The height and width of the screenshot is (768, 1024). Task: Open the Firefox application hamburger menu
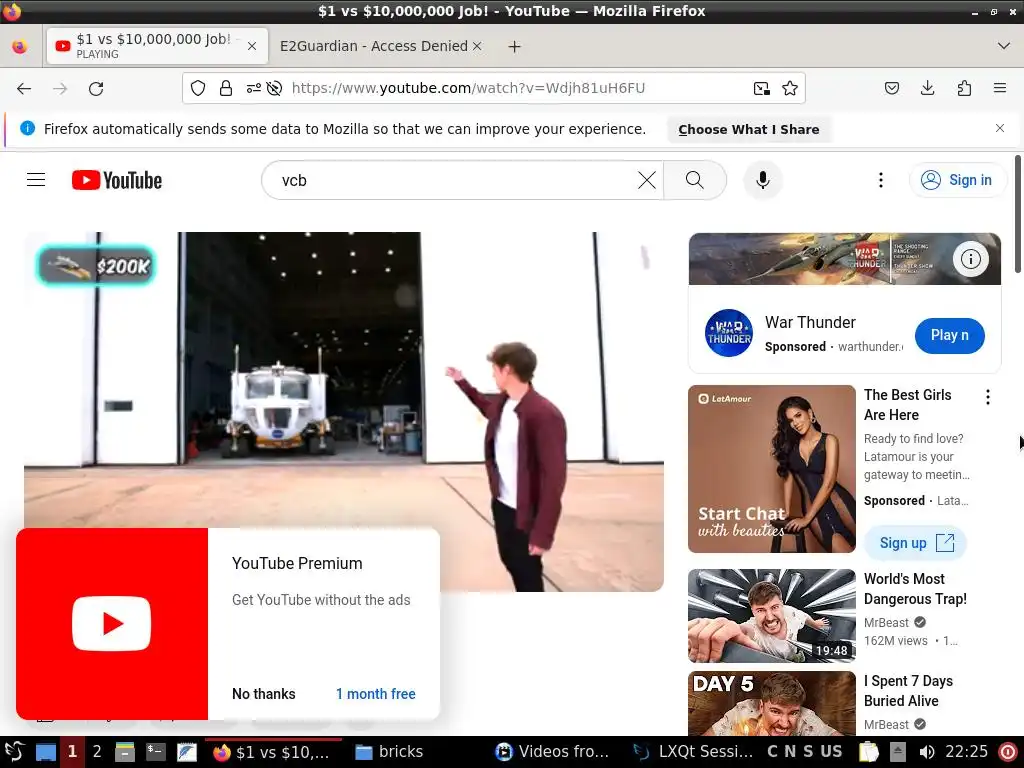pos(1000,88)
